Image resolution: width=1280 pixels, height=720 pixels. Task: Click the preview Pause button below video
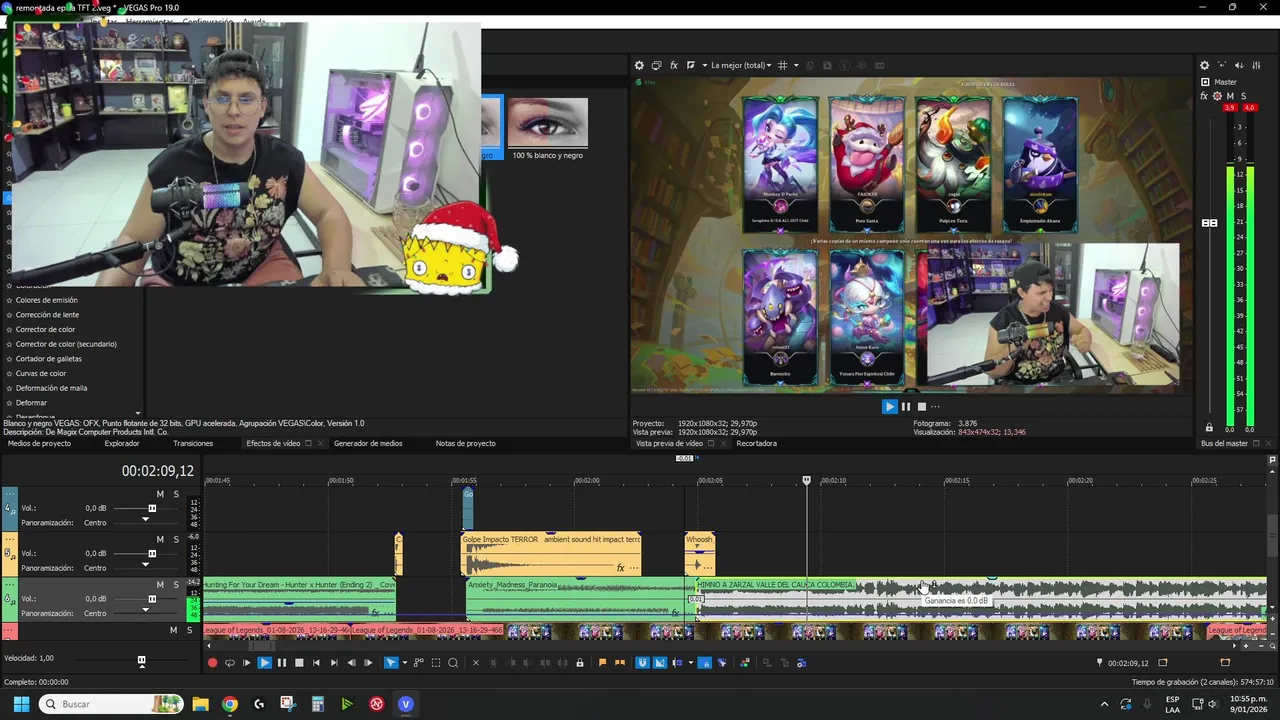click(x=906, y=406)
